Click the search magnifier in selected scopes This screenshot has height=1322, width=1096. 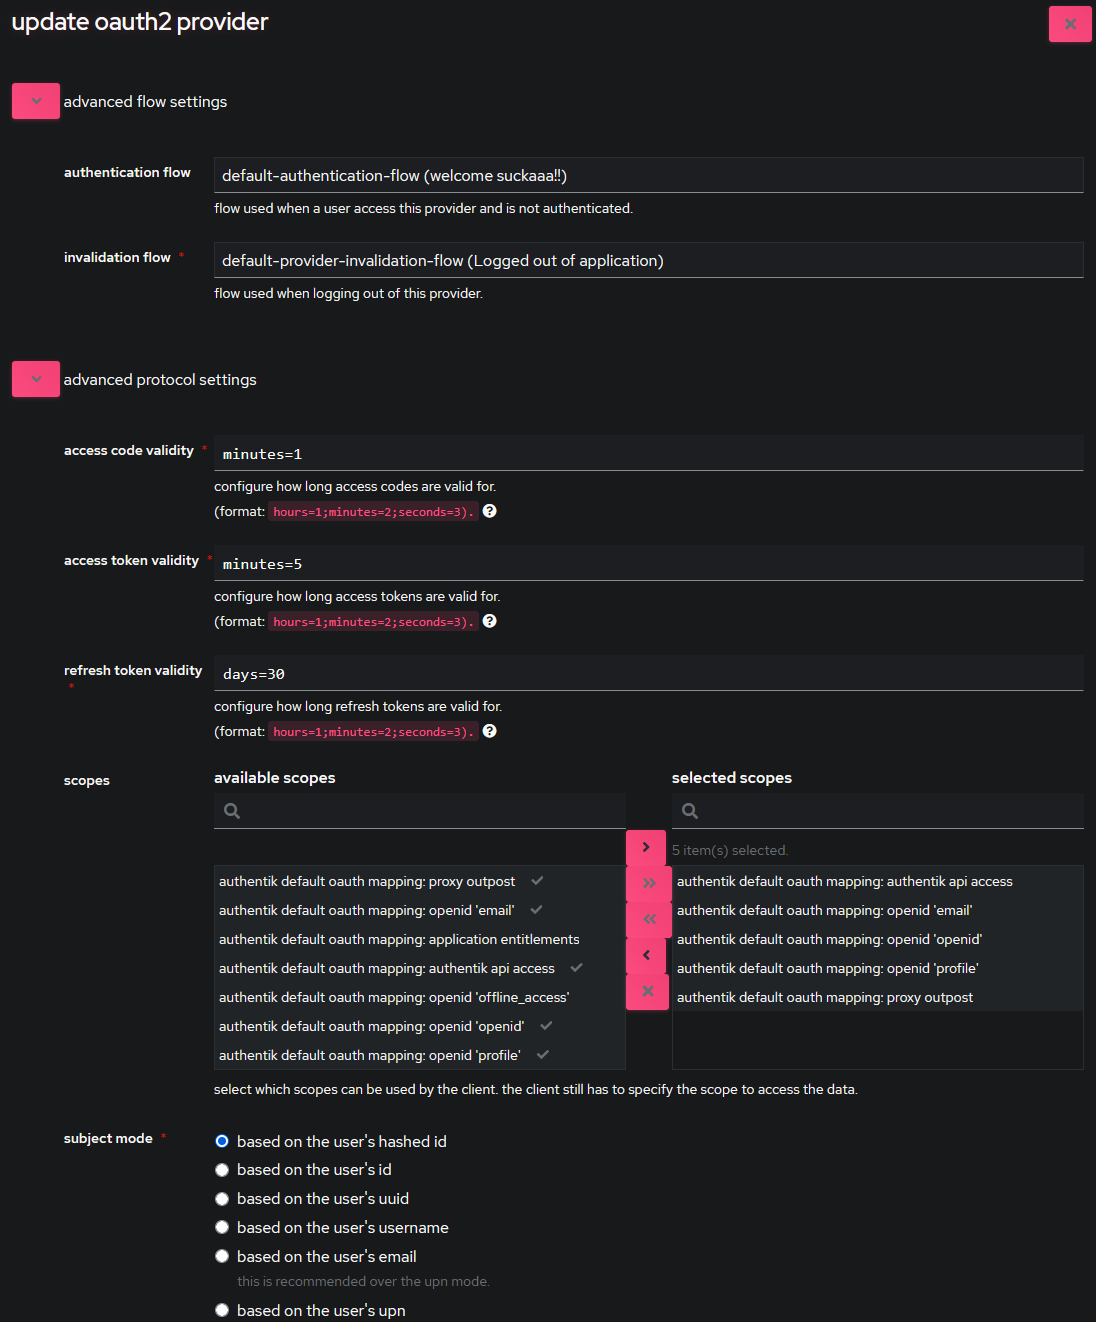pyautogui.click(x=689, y=810)
